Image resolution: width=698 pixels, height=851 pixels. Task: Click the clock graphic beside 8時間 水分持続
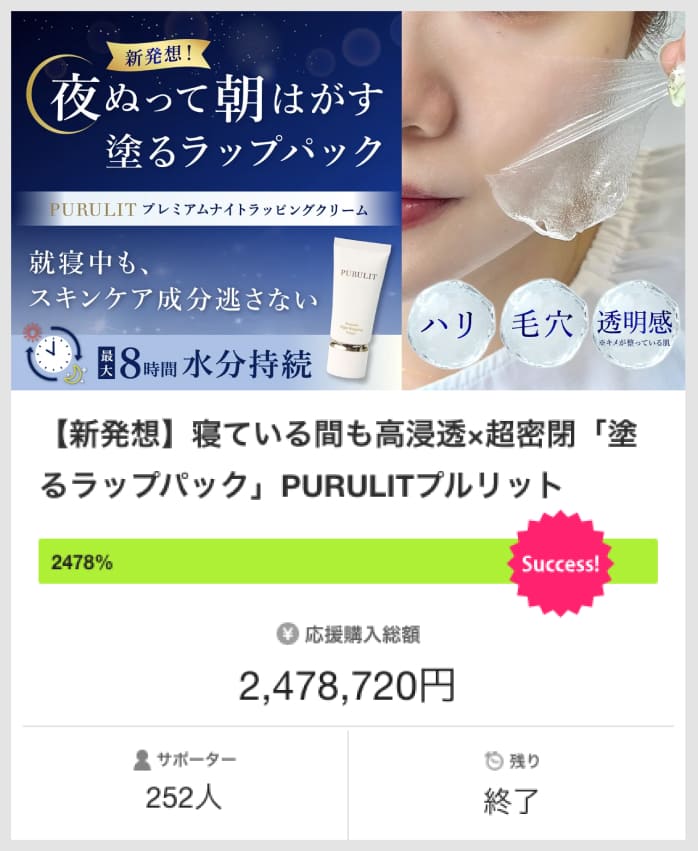(x=53, y=355)
